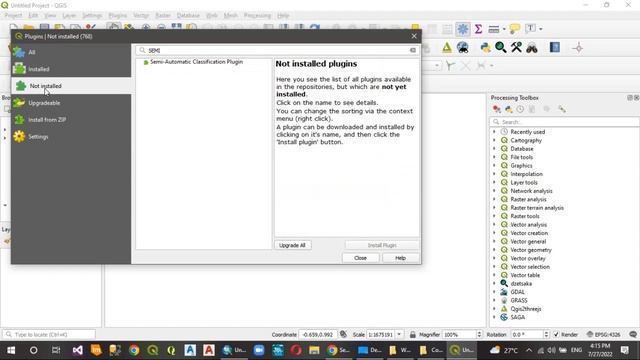
Task: Click the coordinate capture crosshair icon
Action: coord(578,48)
